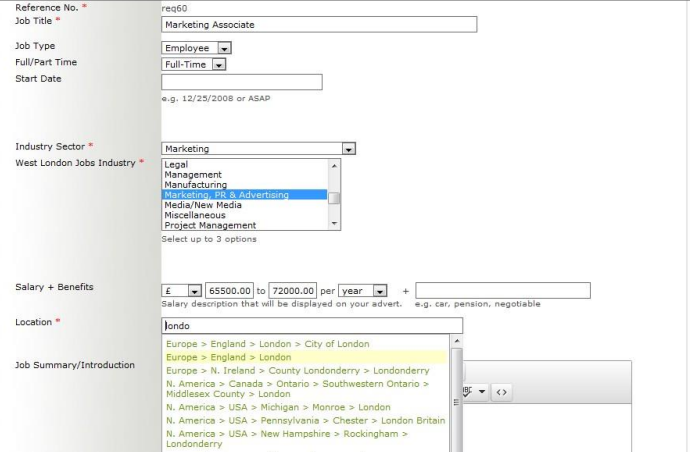Screen dimensions: 690x452
Task: Choose Ontario Middlesex County London suggestion
Action: coord(305,389)
